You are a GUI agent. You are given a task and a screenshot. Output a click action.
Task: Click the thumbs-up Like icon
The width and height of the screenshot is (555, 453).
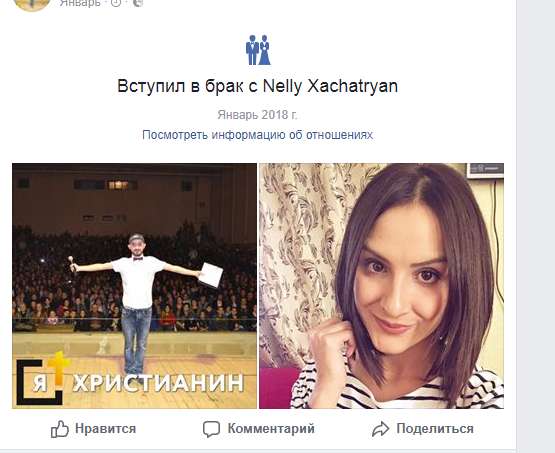[59, 429]
